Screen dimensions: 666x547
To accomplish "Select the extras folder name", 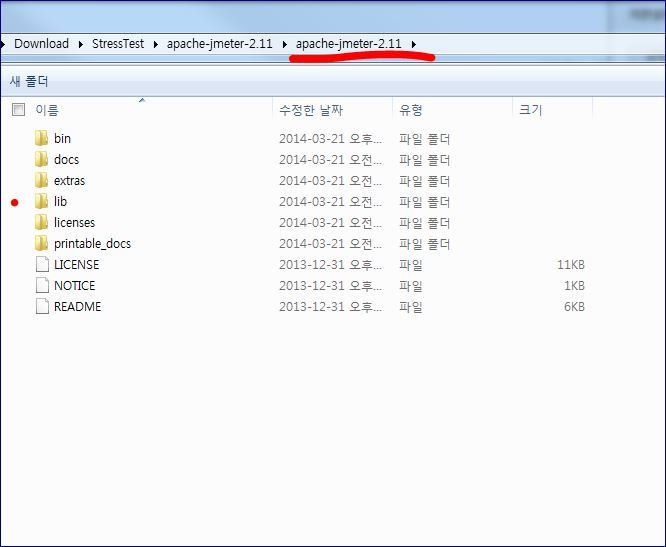I will tap(69, 180).
